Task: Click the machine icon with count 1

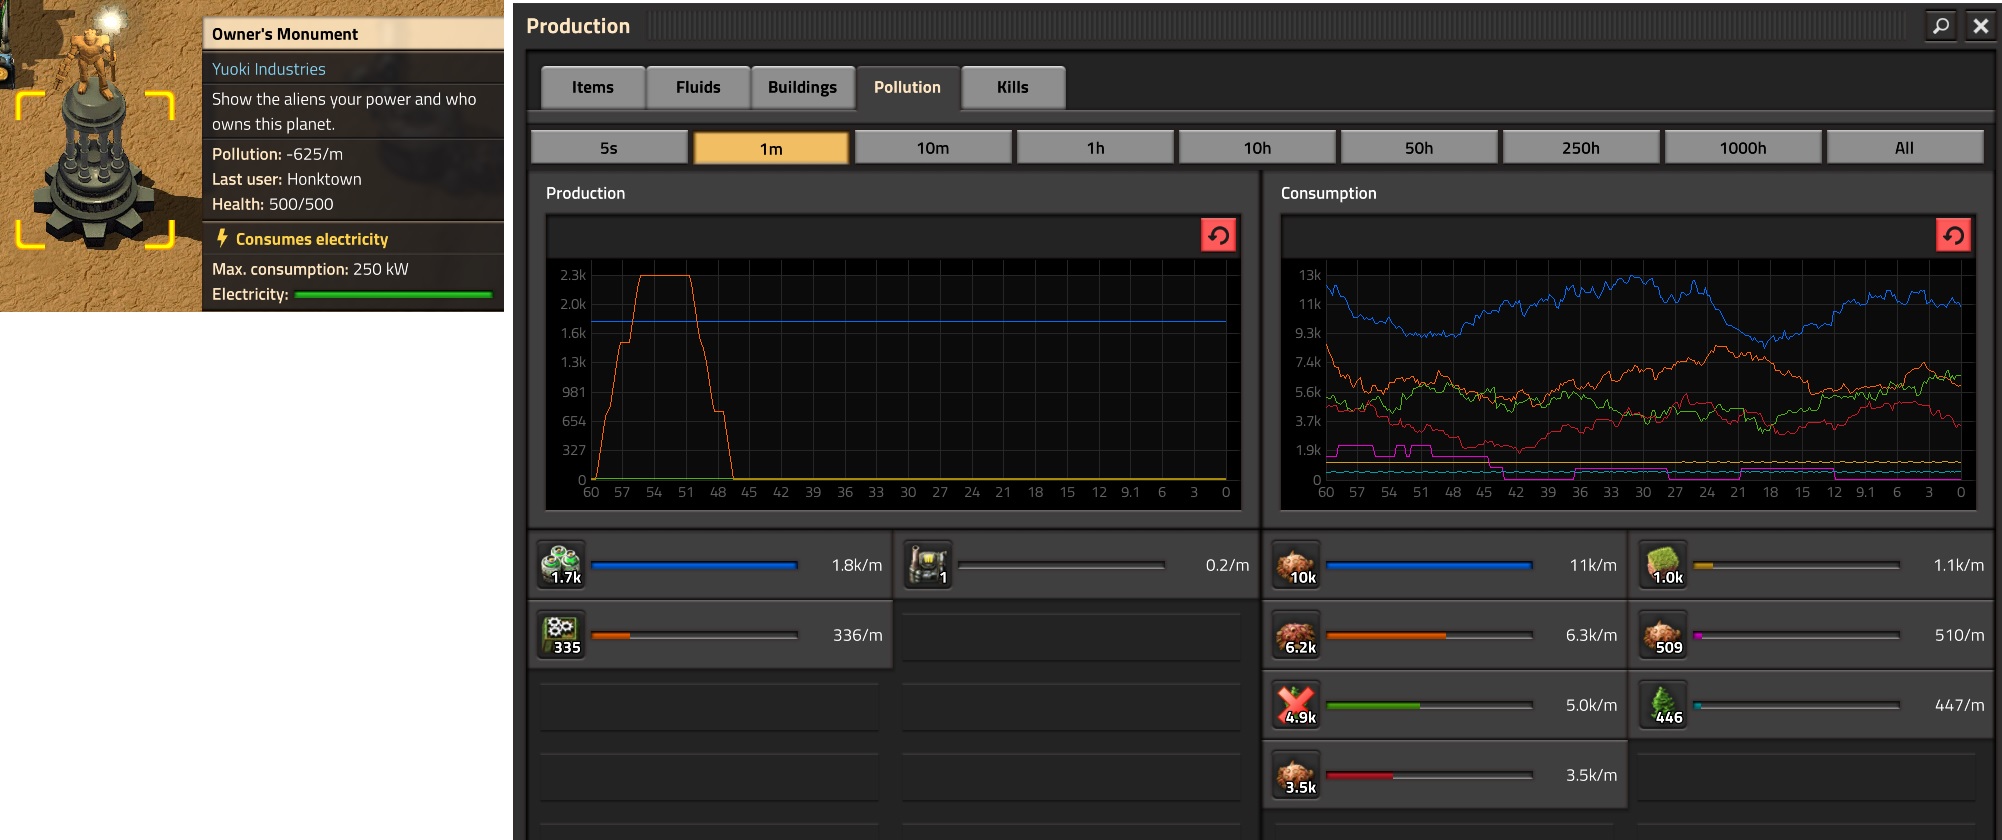Action: tap(928, 565)
